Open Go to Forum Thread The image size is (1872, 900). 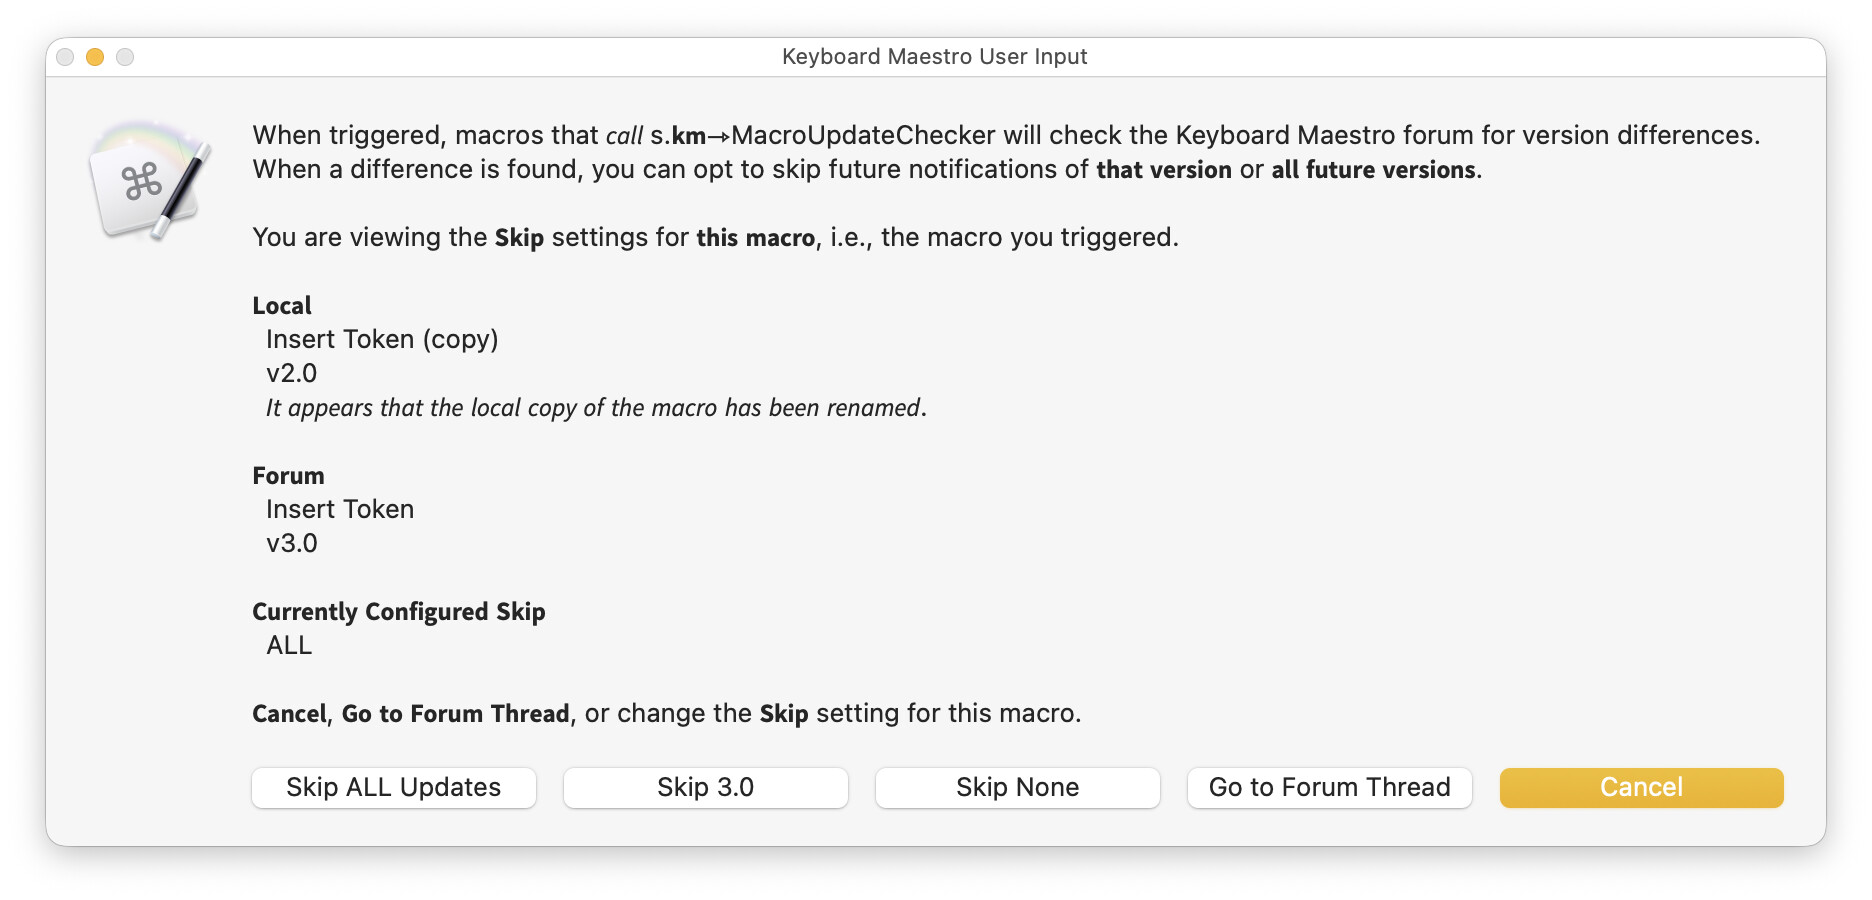point(1329,787)
